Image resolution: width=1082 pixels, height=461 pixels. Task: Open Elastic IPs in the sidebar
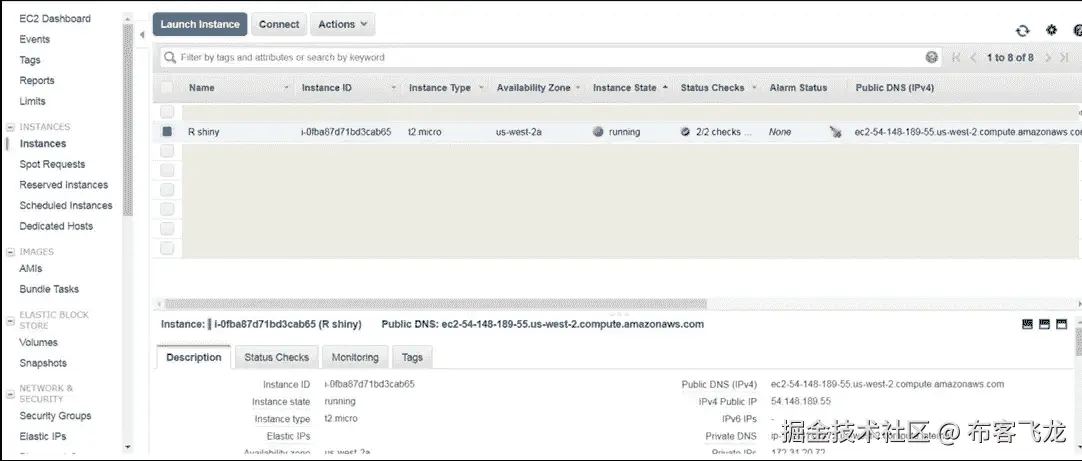coord(43,436)
